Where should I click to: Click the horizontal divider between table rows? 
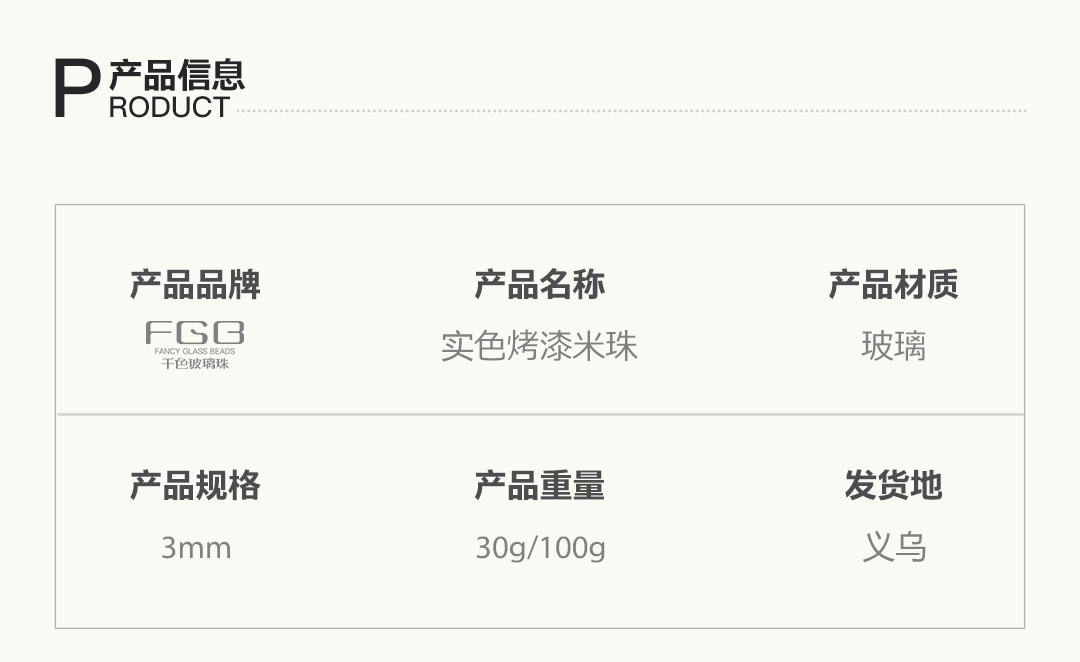pos(540,414)
